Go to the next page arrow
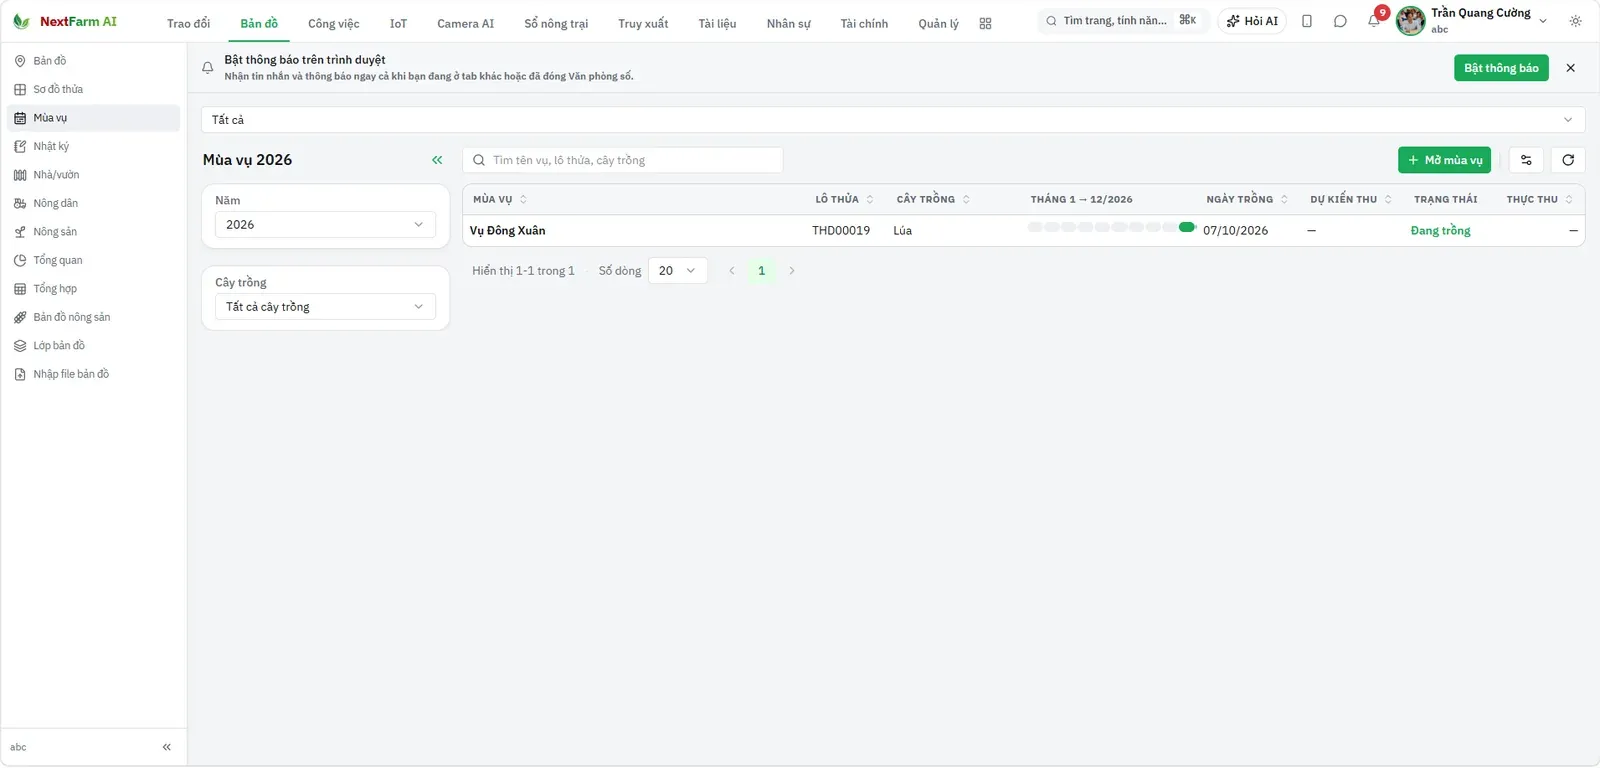1600x768 pixels. pyautogui.click(x=792, y=271)
